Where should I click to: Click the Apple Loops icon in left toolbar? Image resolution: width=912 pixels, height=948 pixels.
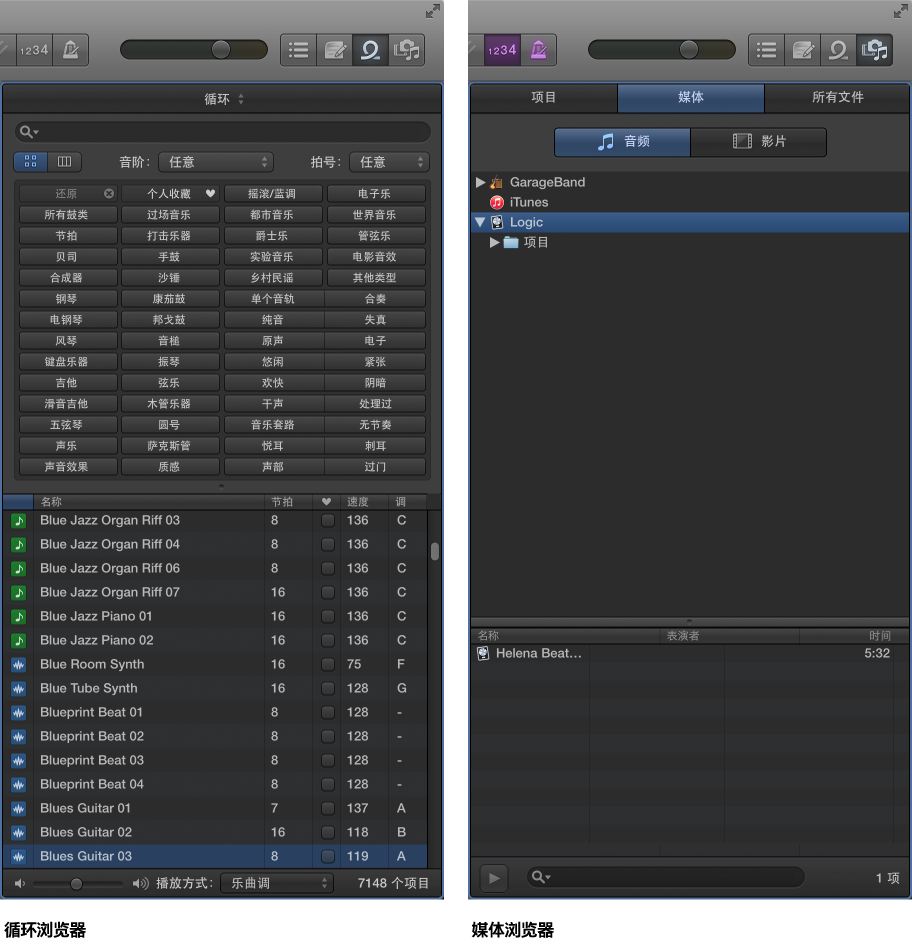tap(370, 50)
